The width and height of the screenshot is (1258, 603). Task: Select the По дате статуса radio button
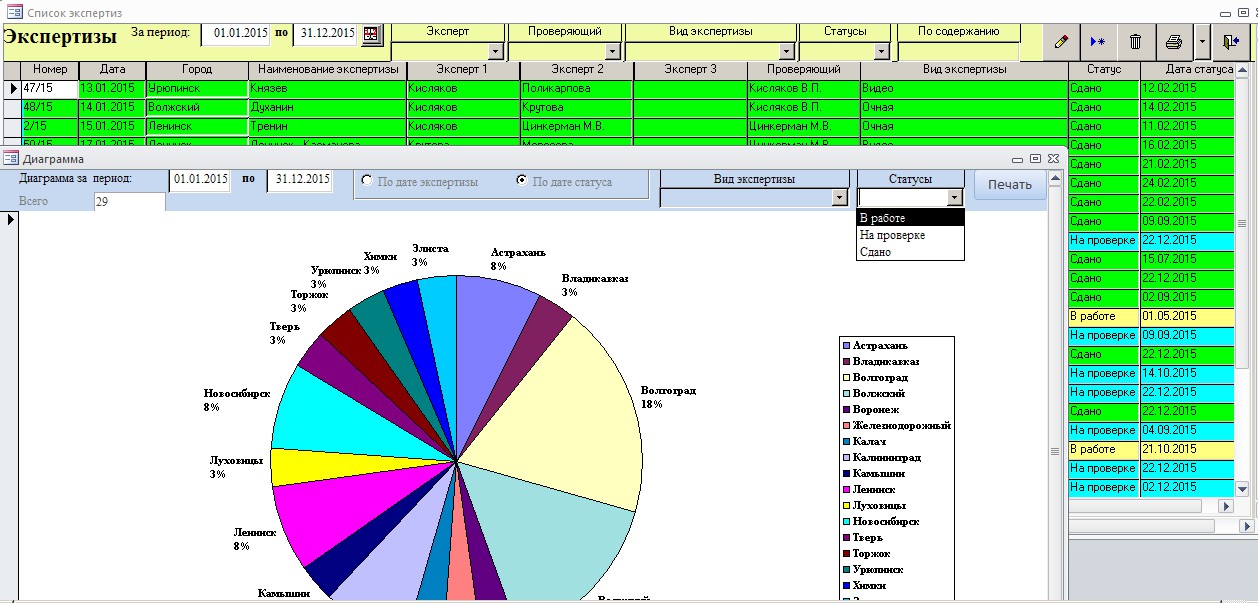[521, 181]
